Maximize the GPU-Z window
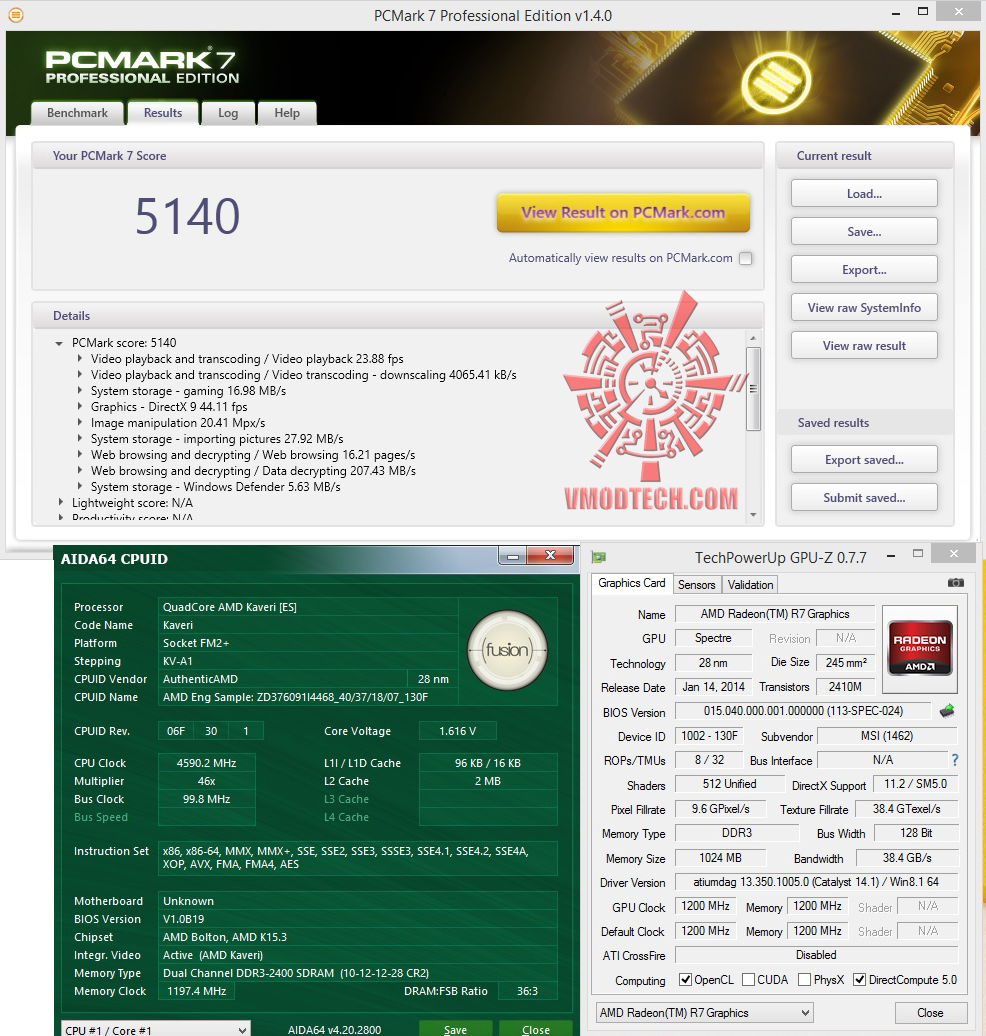 pyautogui.click(x=918, y=554)
